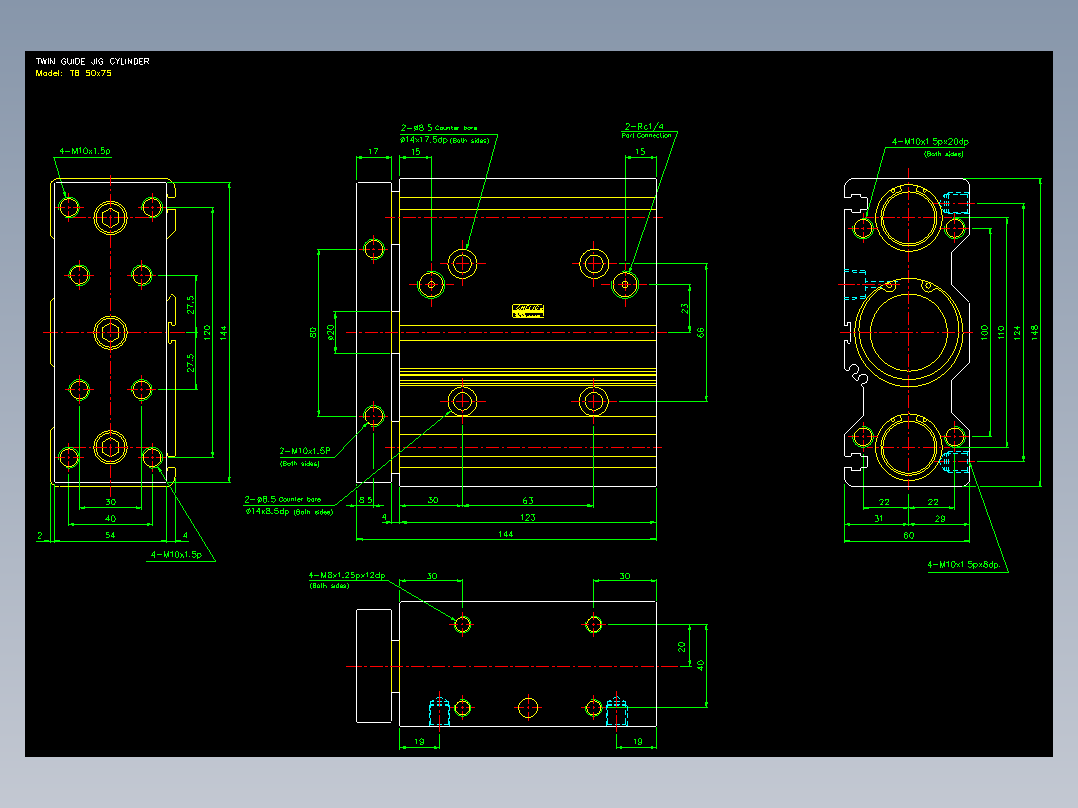Click the 'ø14x8.5dp' counter bore note
1078x808 pixels.
coord(267,511)
